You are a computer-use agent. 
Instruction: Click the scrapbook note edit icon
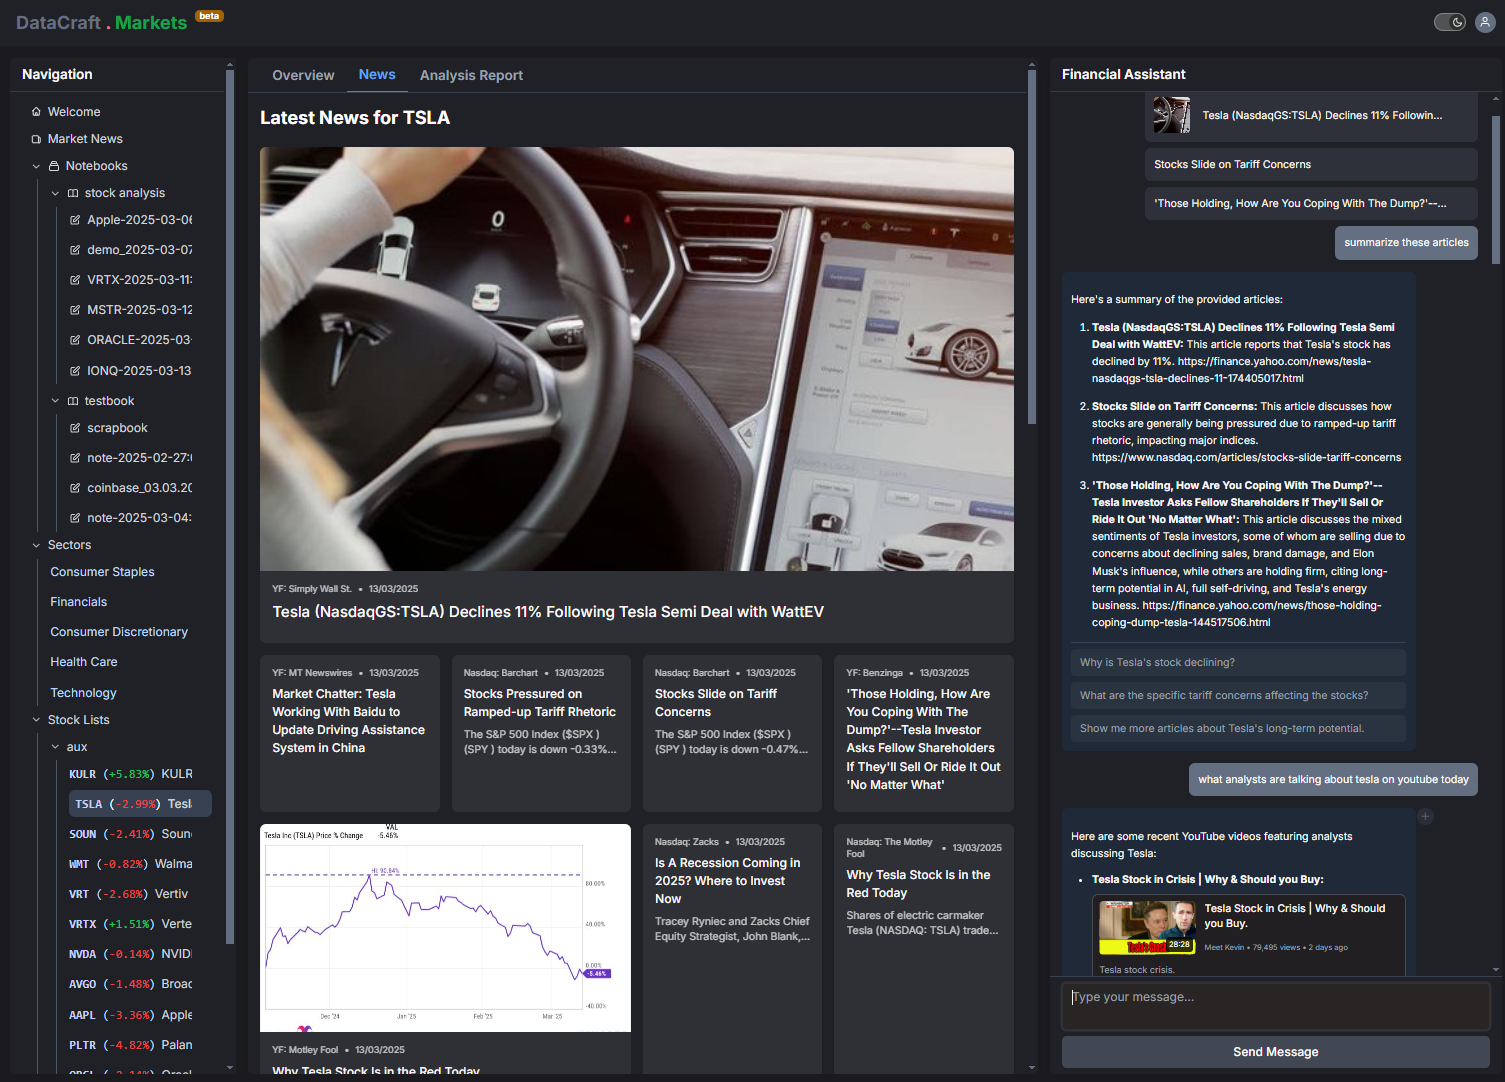(x=75, y=428)
